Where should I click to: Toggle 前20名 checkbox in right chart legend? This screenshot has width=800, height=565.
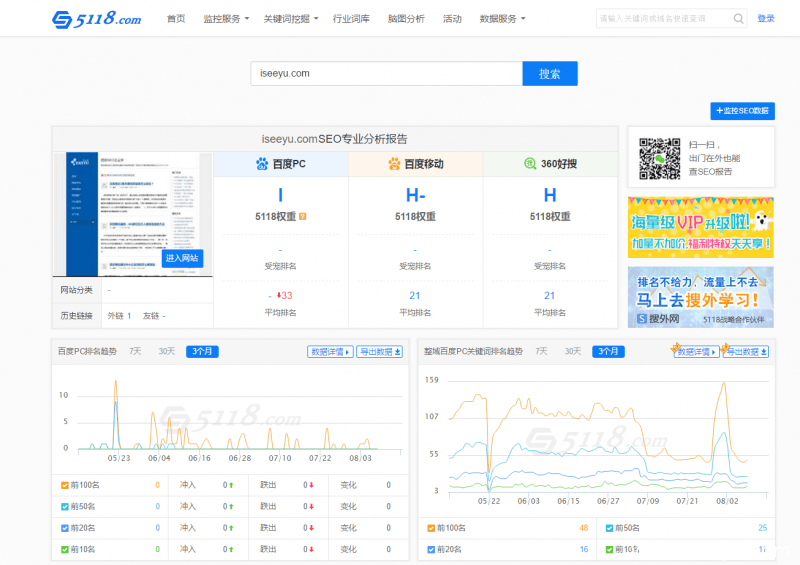coord(431,550)
